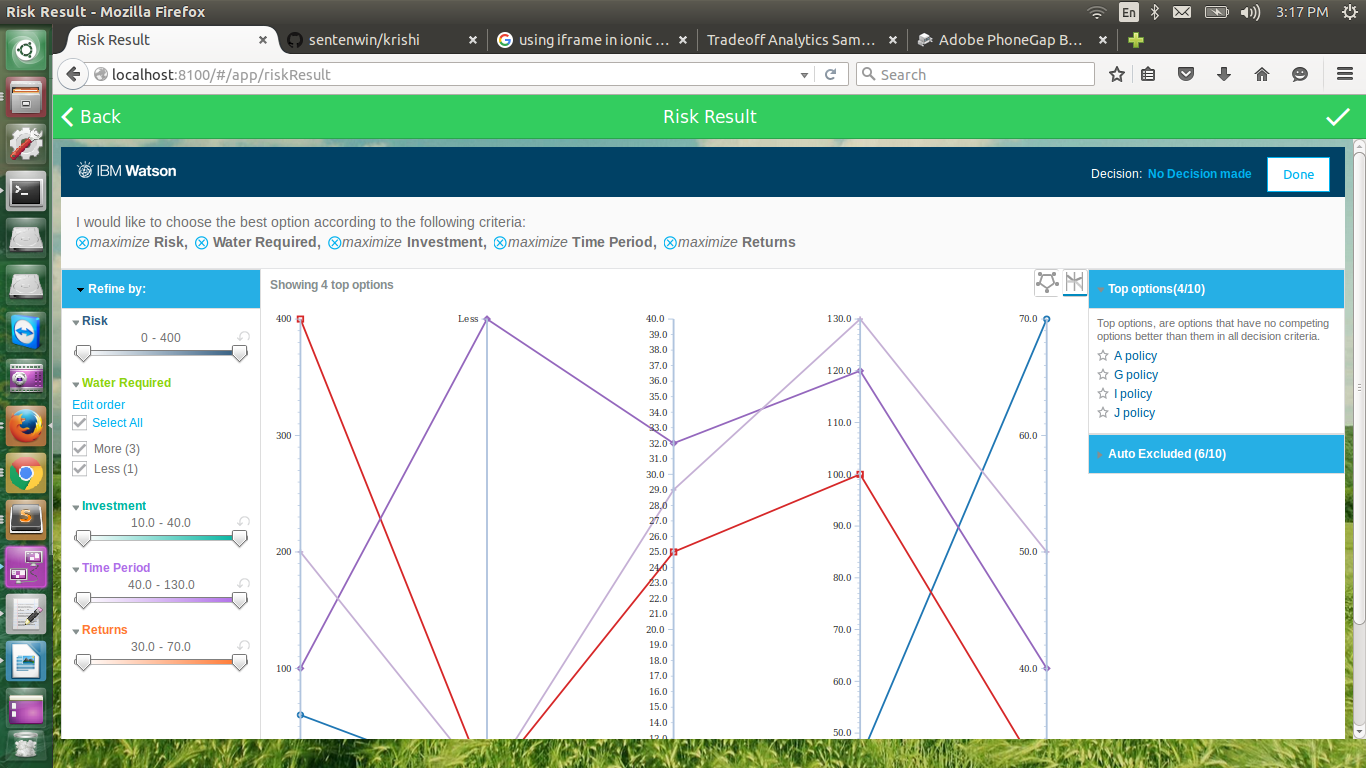This screenshot has height=768, width=1366.
Task: Switch to the sentenwin/krishi tab
Action: pyautogui.click(x=384, y=40)
